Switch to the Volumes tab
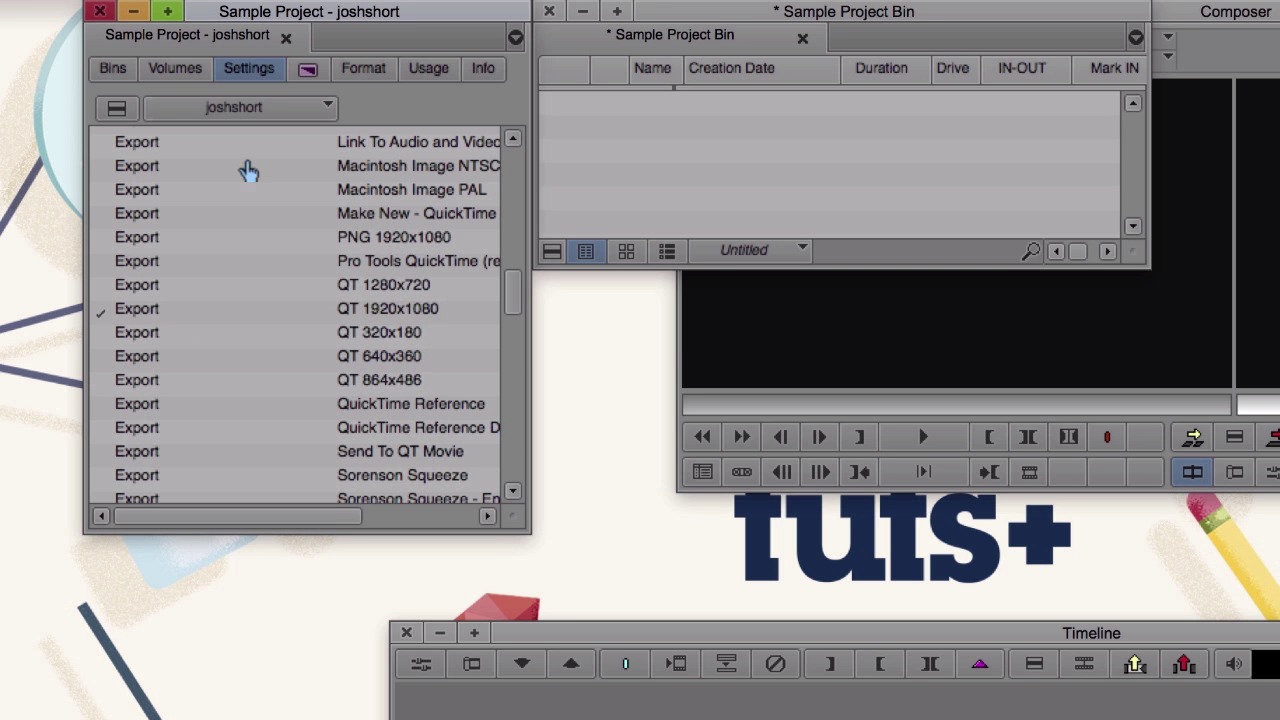Screen dimensions: 1280x720 pos(175,68)
